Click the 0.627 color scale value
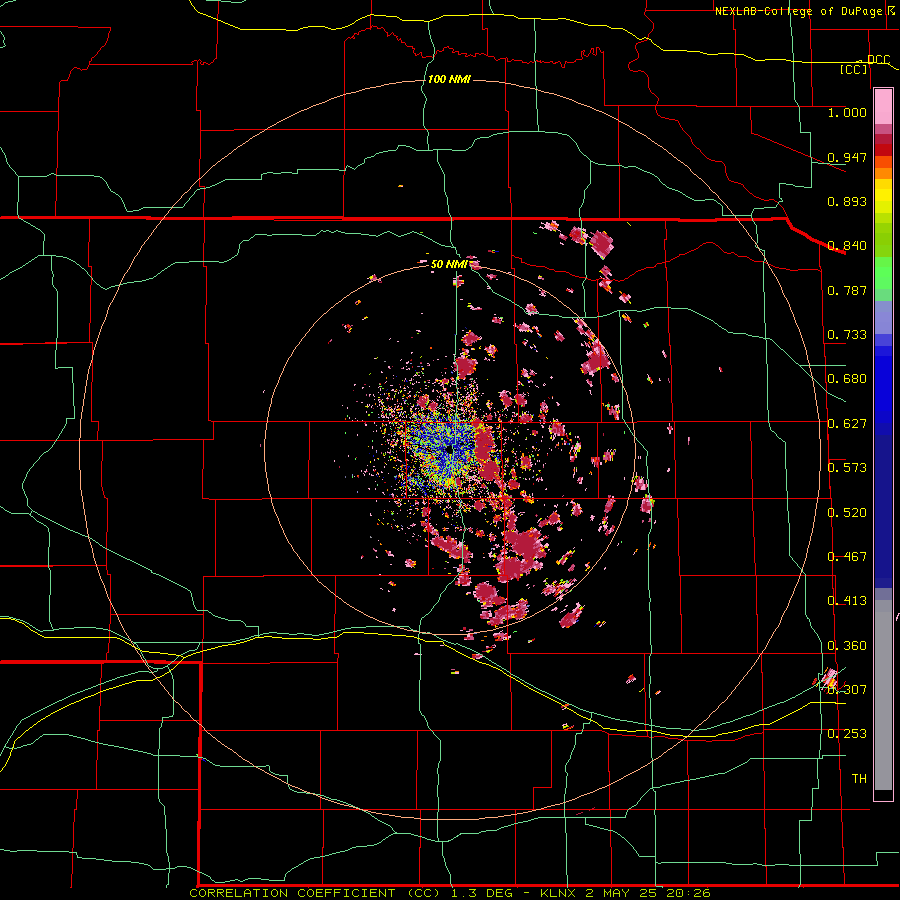 tap(847, 424)
